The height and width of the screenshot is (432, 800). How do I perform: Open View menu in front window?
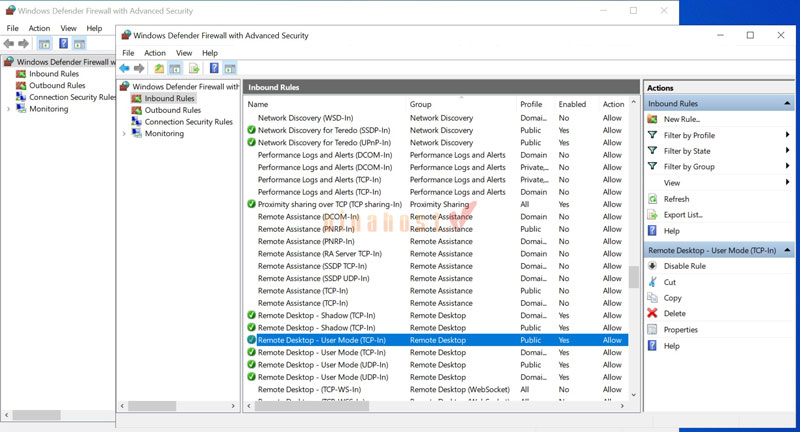pyautogui.click(x=184, y=53)
